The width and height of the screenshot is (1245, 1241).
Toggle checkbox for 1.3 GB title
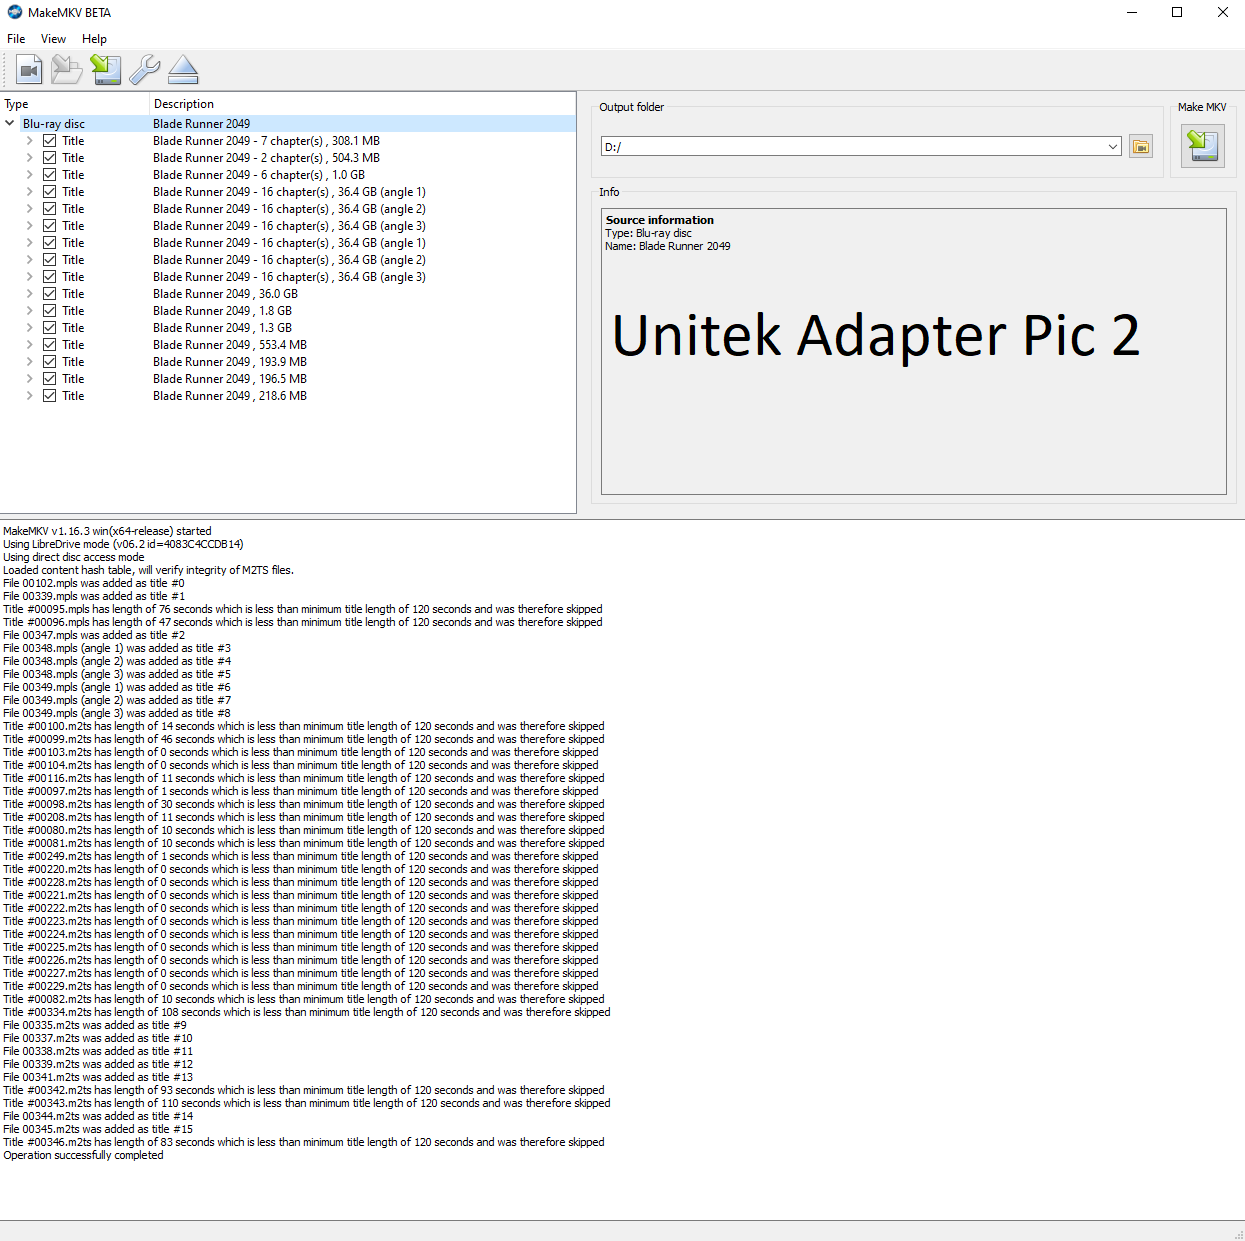(x=49, y=328)
